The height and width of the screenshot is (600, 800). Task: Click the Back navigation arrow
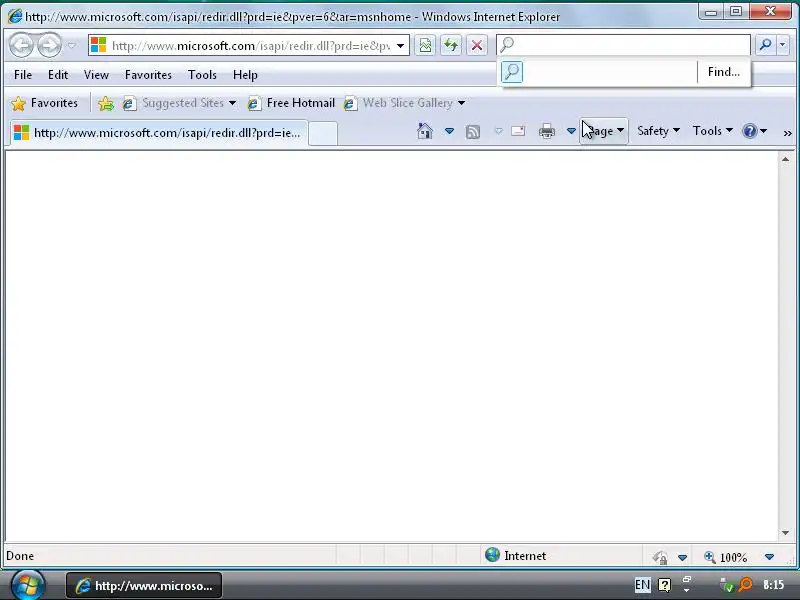point(22,45)
